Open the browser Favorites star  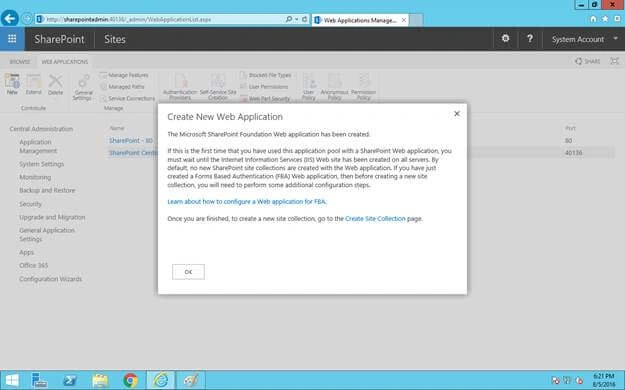[x=605, y=19]
